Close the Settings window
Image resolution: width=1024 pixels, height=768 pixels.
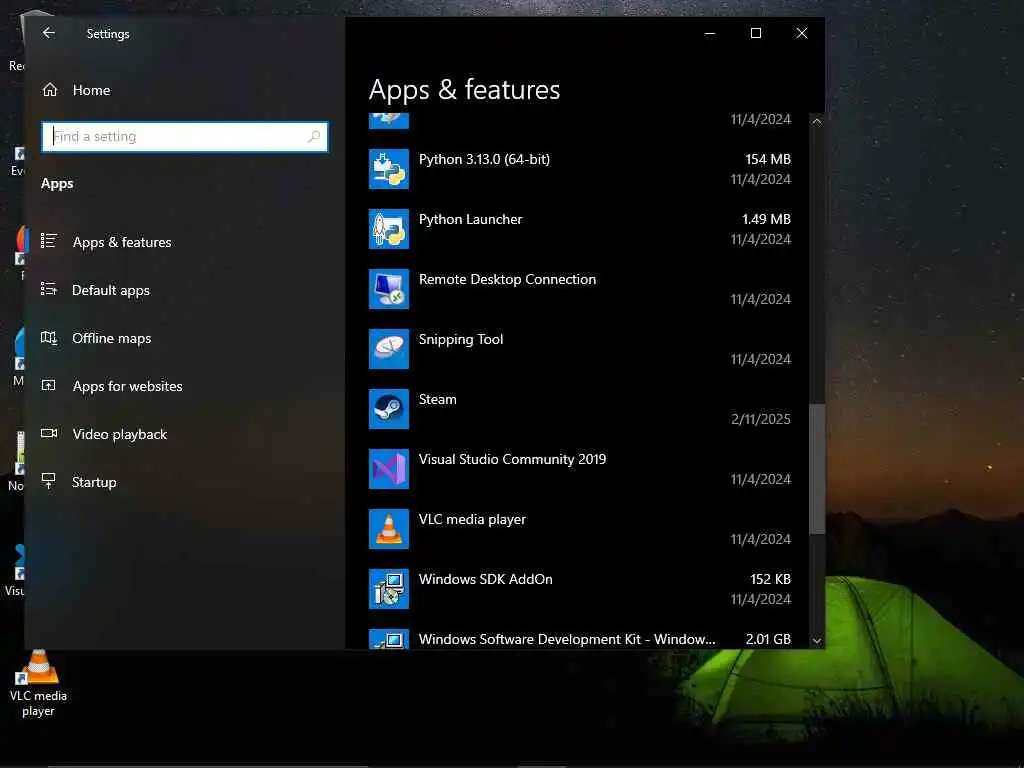tap(801, 33)
